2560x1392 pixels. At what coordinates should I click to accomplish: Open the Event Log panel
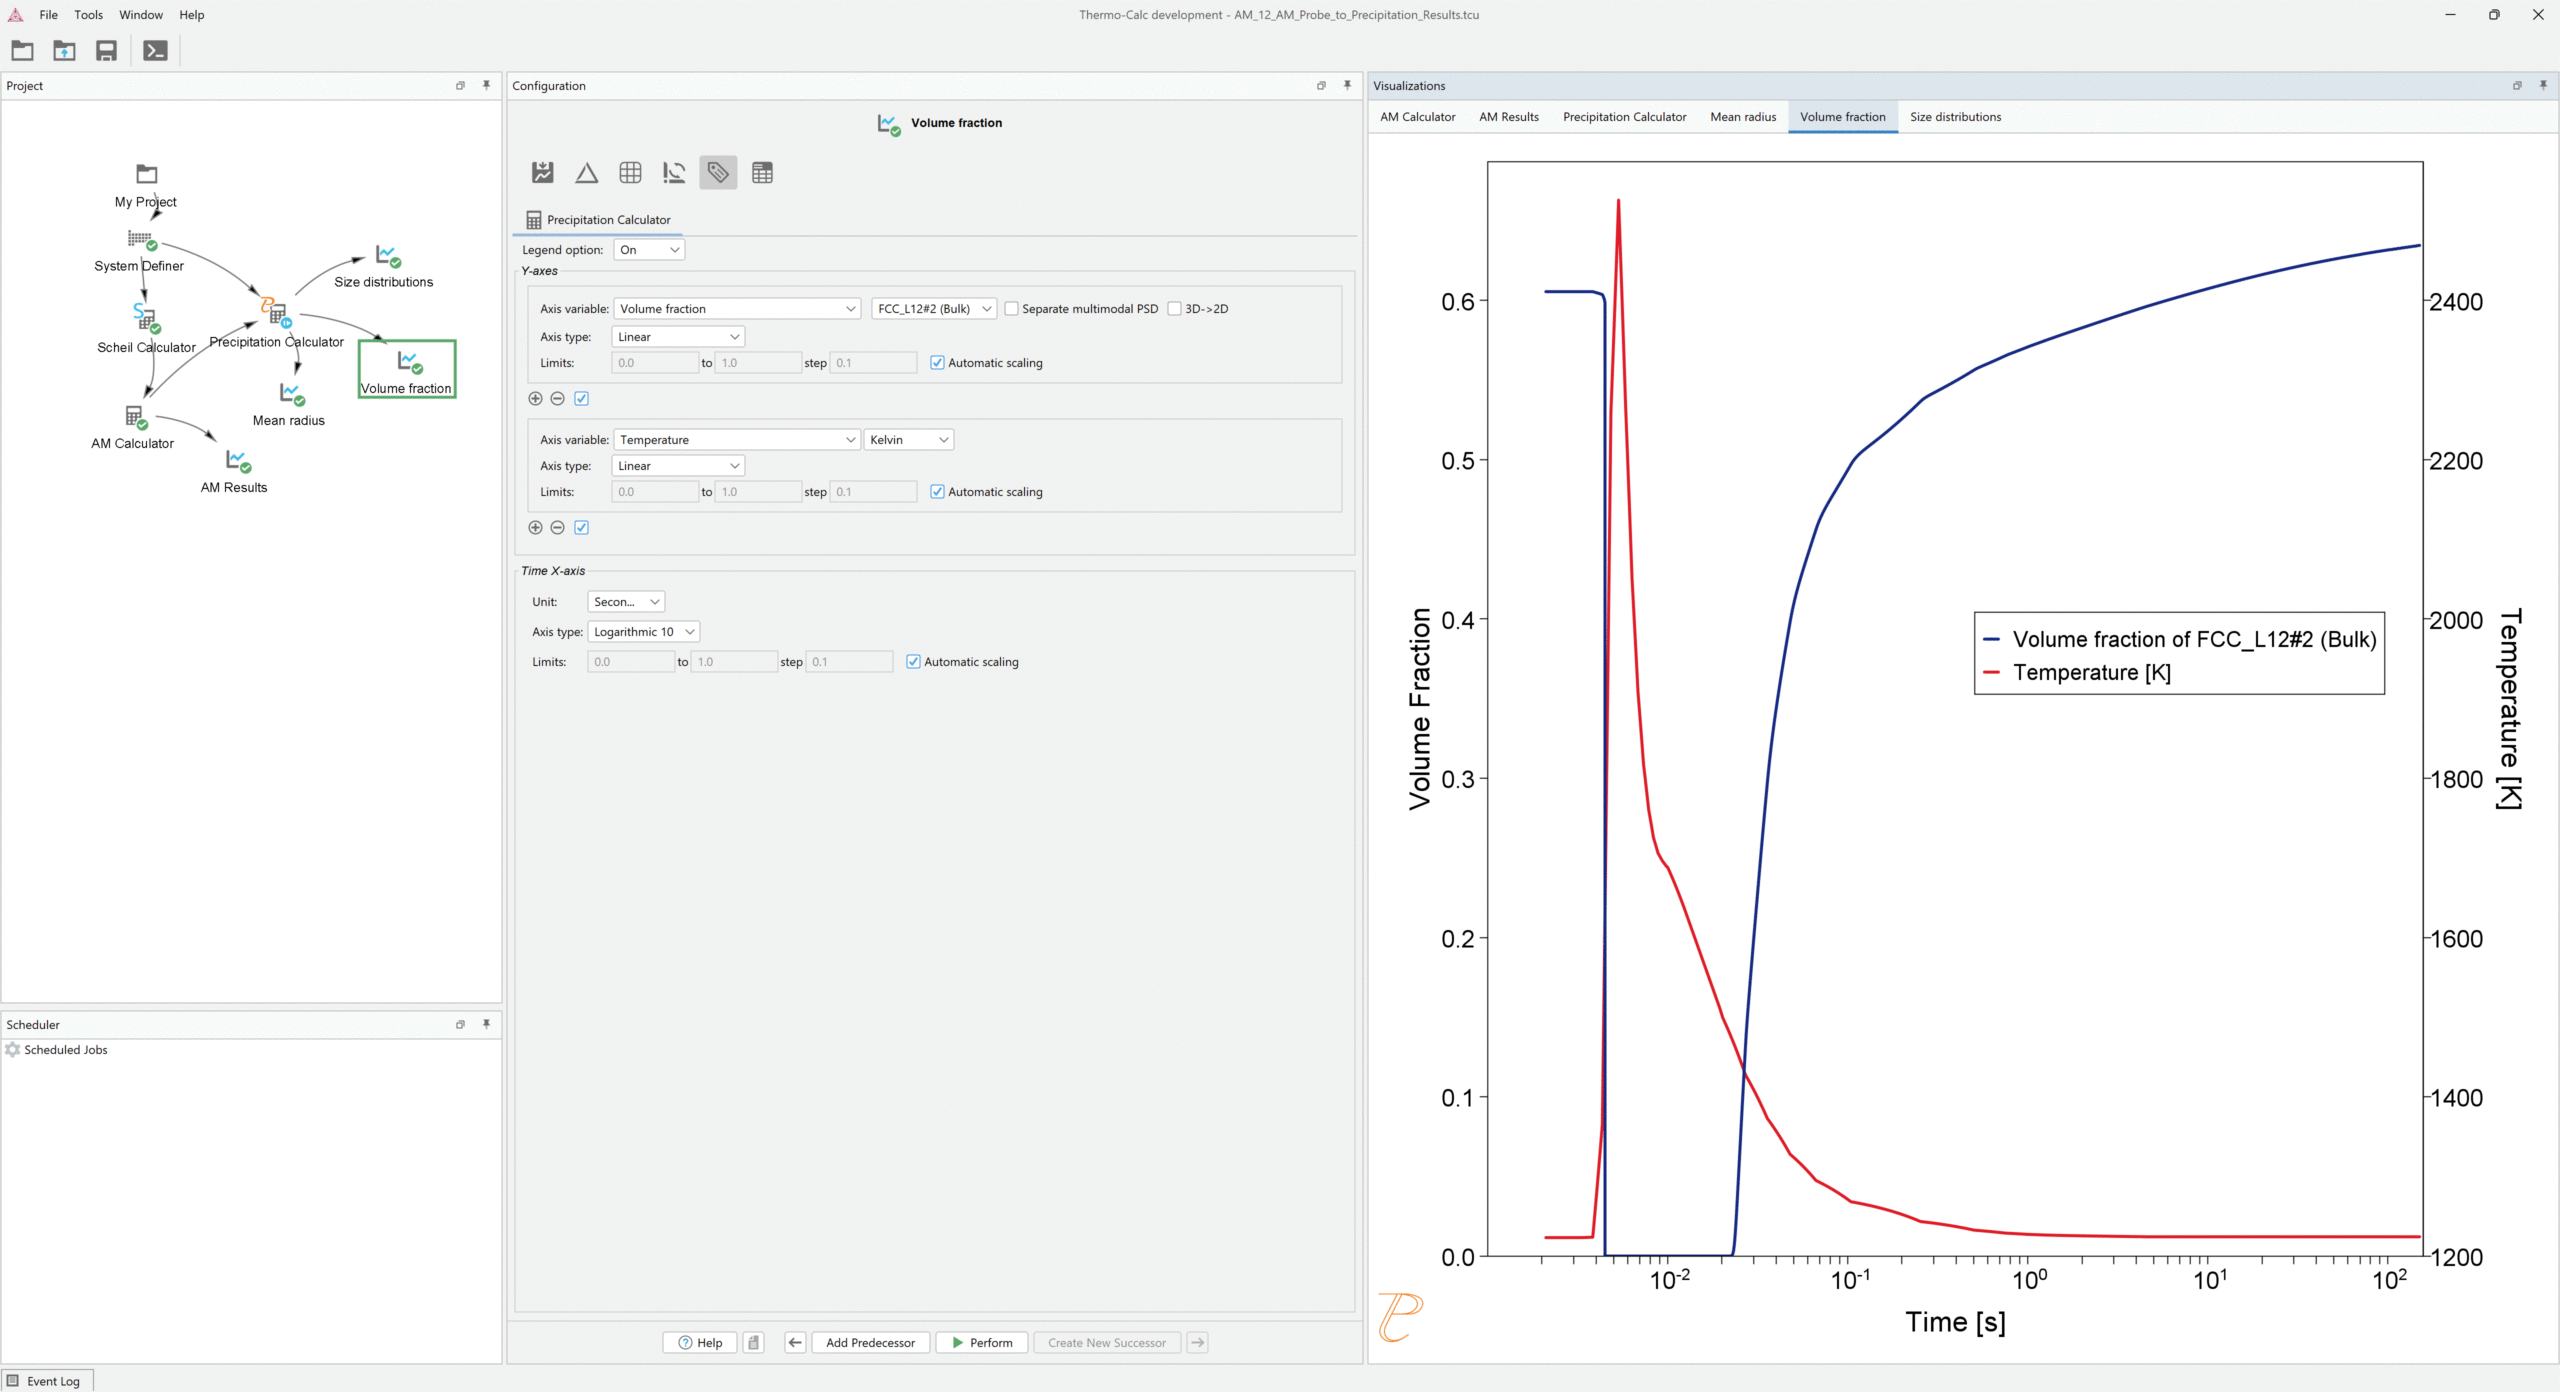(x=45, y=1381)
